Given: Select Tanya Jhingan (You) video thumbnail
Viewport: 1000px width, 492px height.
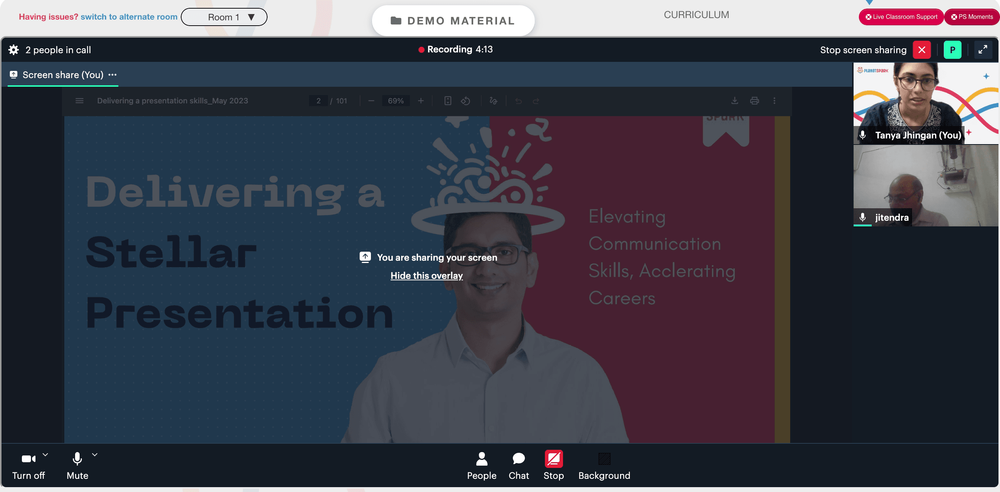Looking at the screenshot, I should [x=926, y=103].
